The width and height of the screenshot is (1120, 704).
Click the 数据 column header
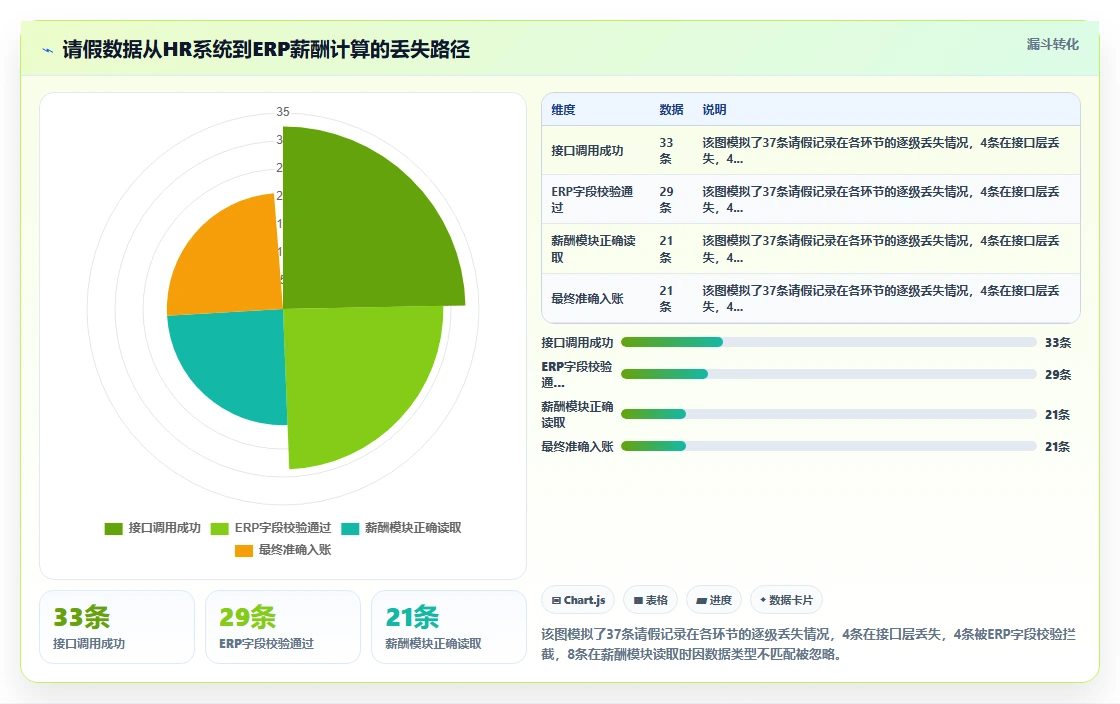tap(671, 110)
